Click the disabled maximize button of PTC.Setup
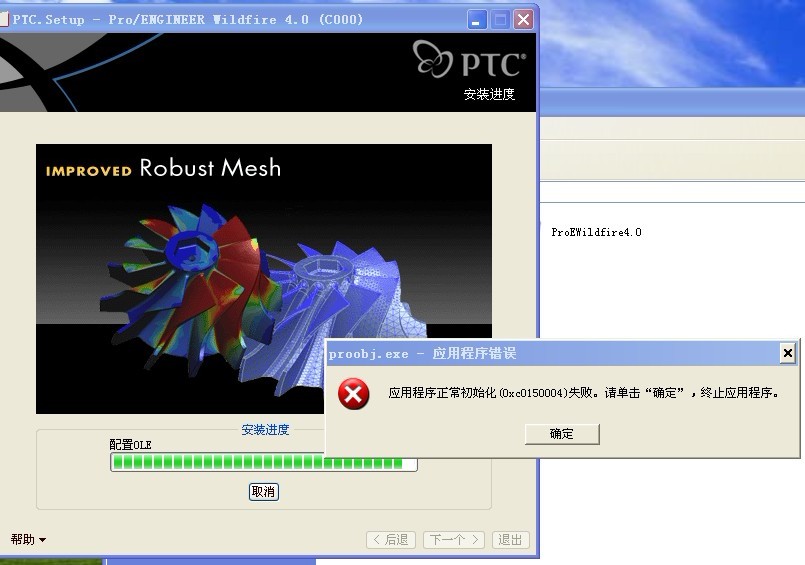The image size is (805, 565). [500, 20]
